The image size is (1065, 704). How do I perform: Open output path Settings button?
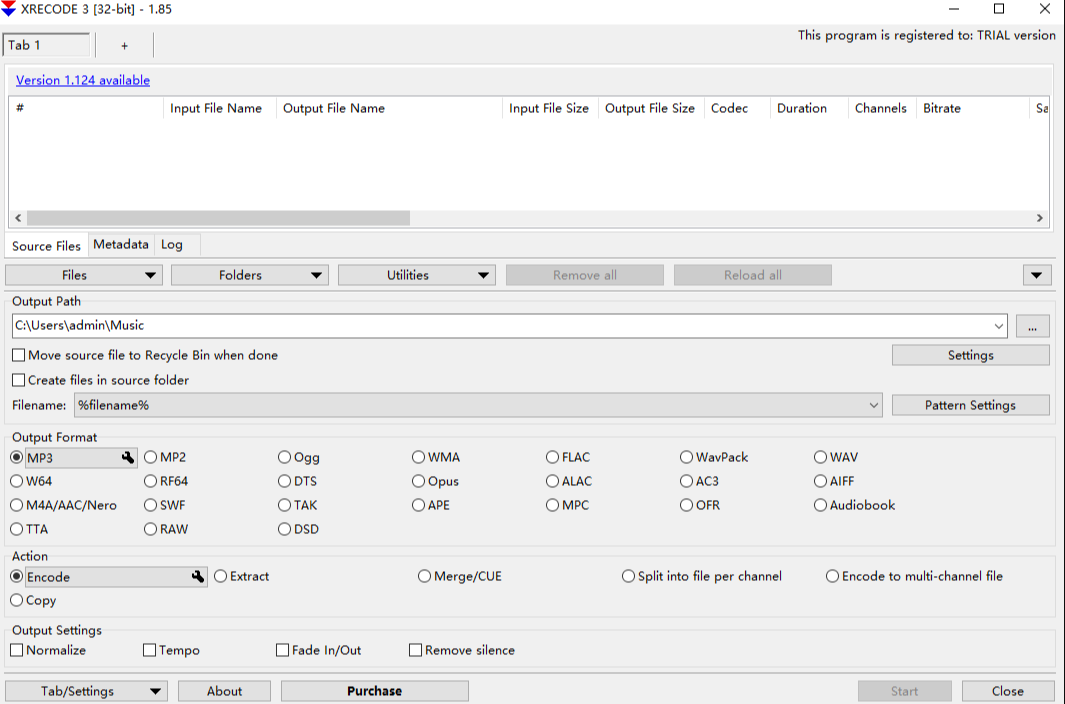[x=971, y=355]
